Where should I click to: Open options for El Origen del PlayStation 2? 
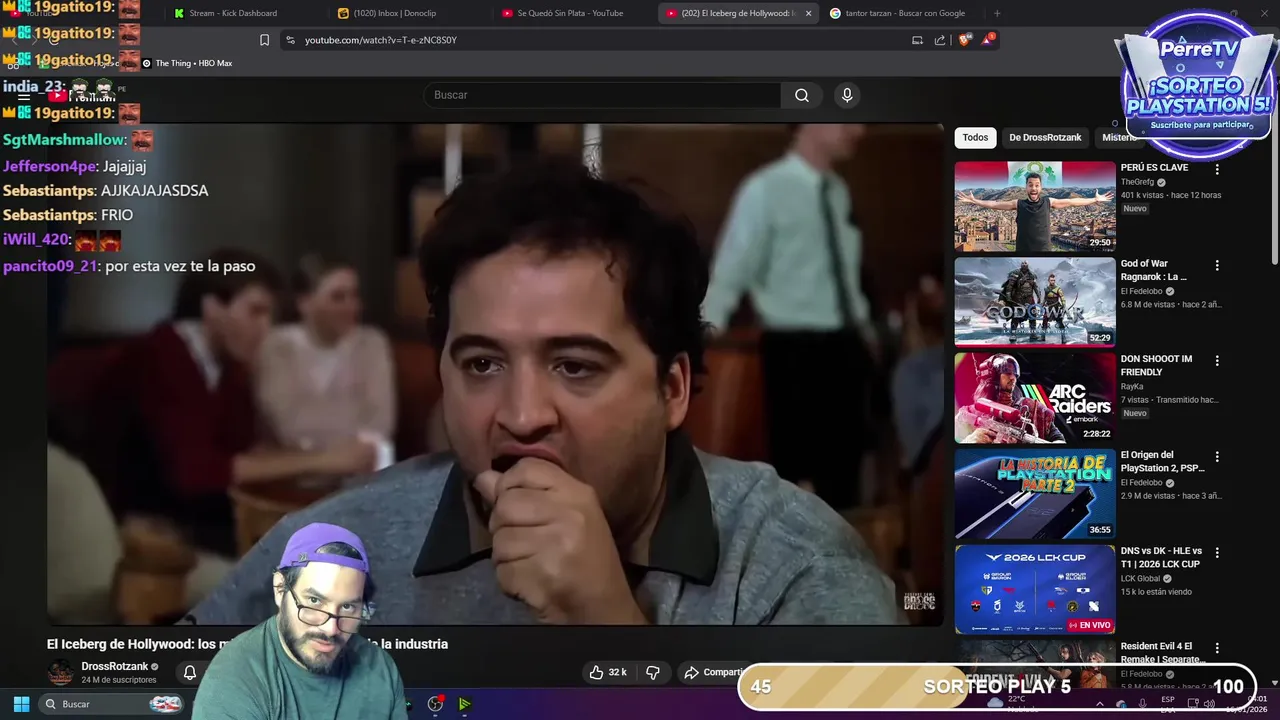[x=1217, y=457]
